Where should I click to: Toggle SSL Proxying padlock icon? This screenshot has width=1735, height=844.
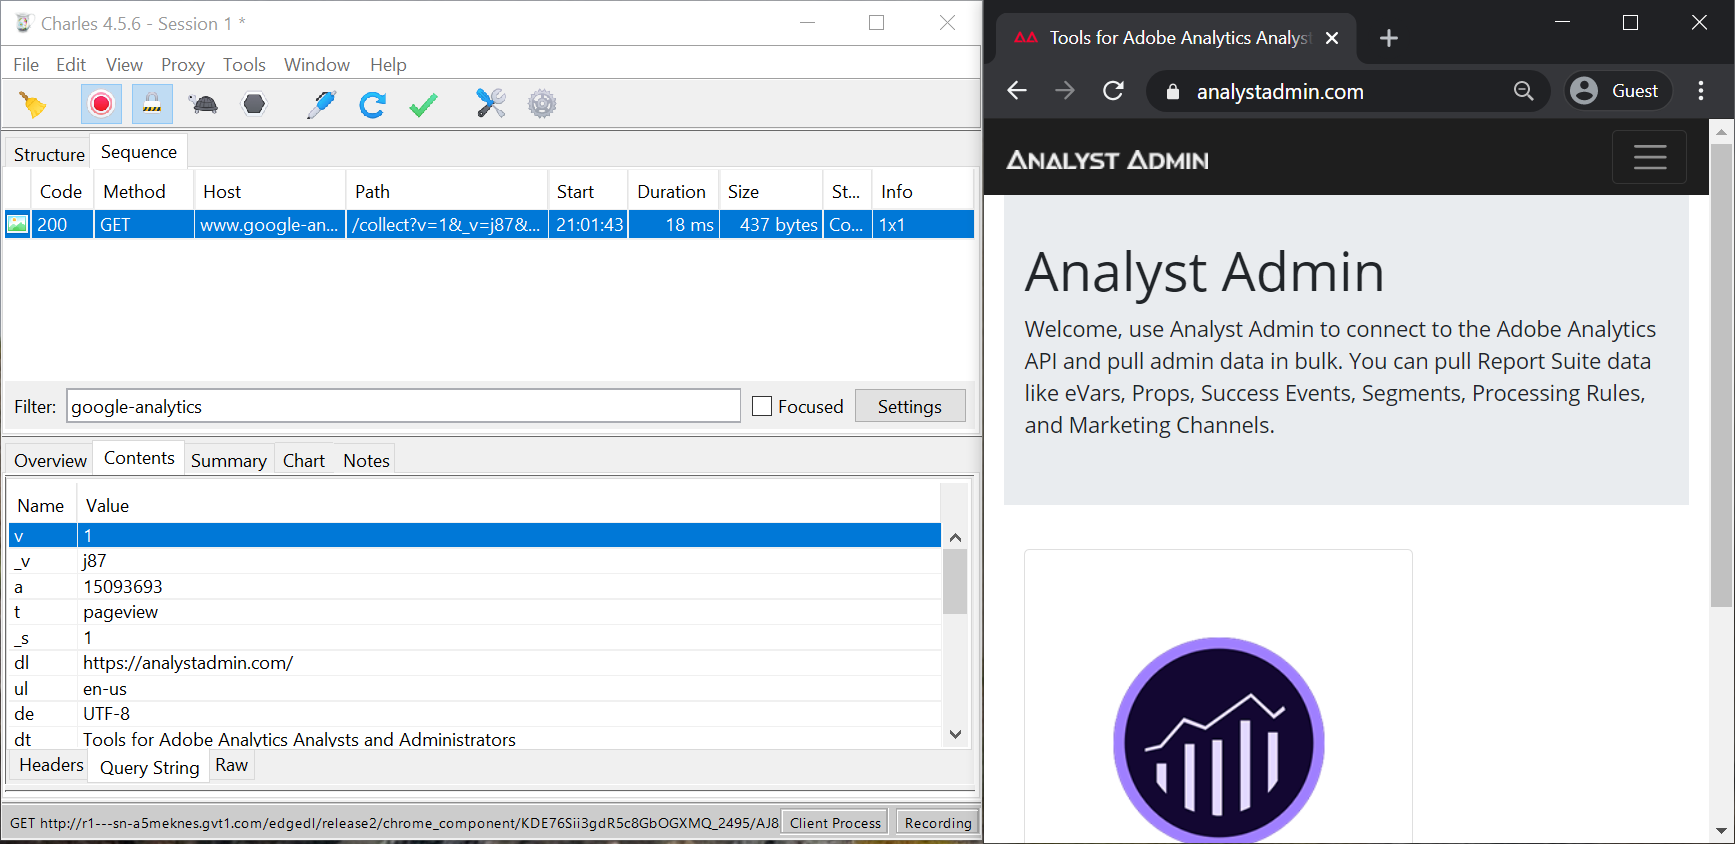pos(152,104)
